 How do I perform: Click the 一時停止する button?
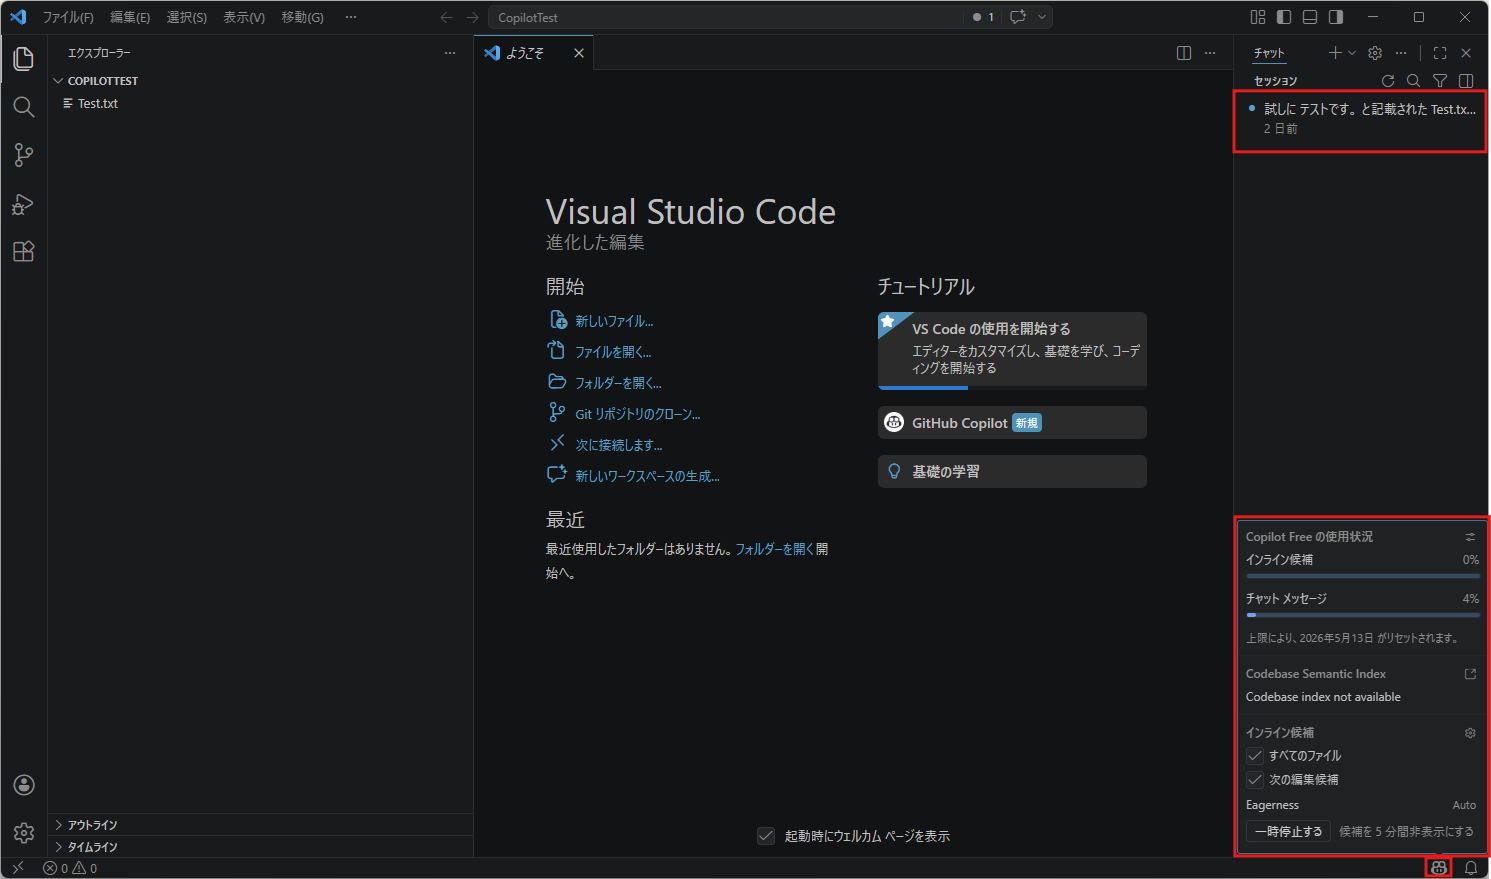1288,832
